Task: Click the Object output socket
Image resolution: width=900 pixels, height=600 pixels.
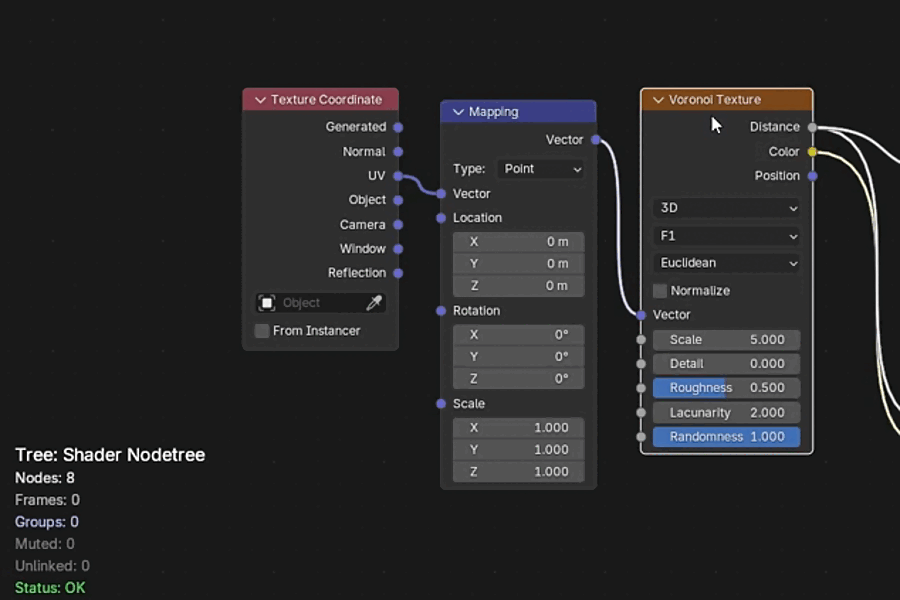Action: (398, 200)
